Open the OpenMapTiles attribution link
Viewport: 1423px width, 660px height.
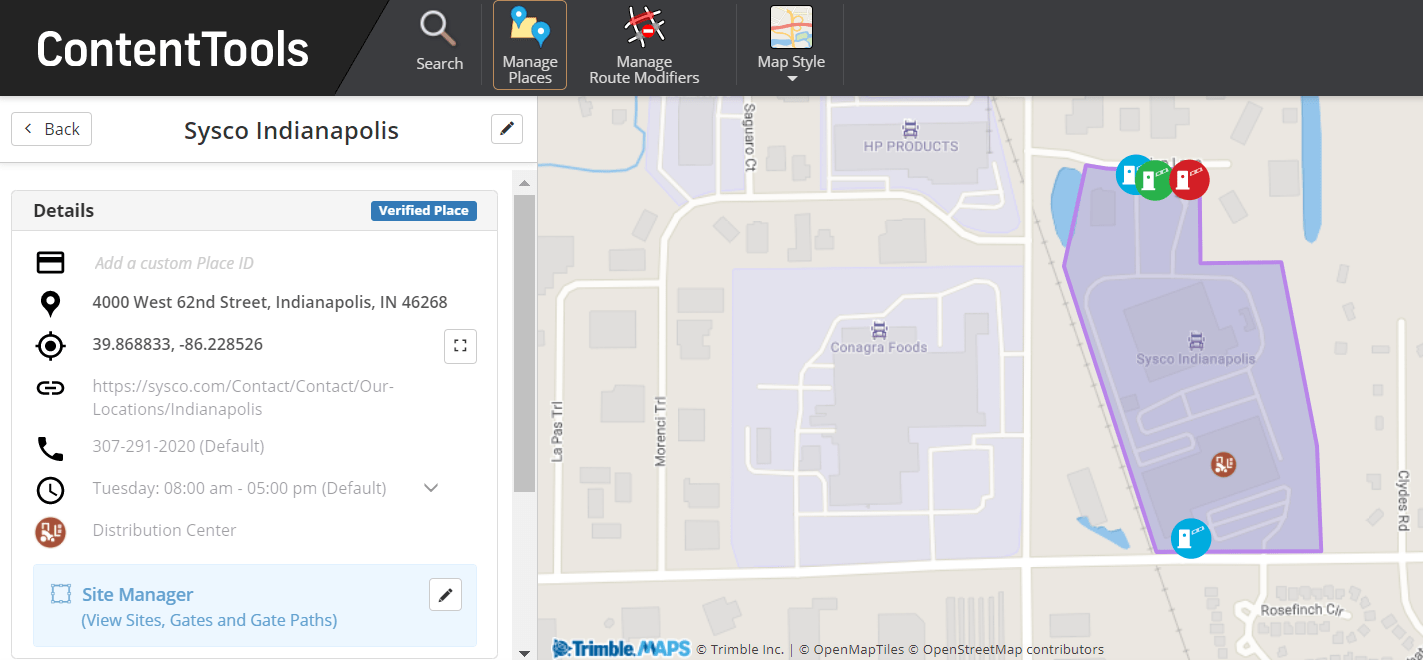coord(852,650)
